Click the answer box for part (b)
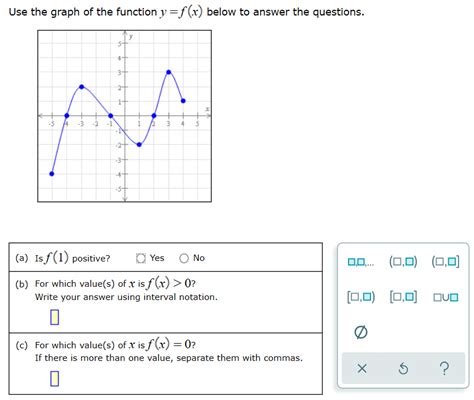The image size is (474, 400). [x=55, y=317]
